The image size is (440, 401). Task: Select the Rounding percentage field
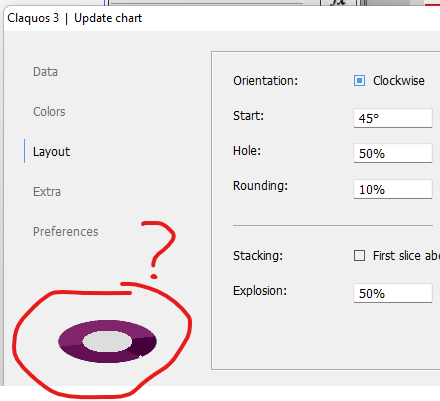click(x=393, y=189)
